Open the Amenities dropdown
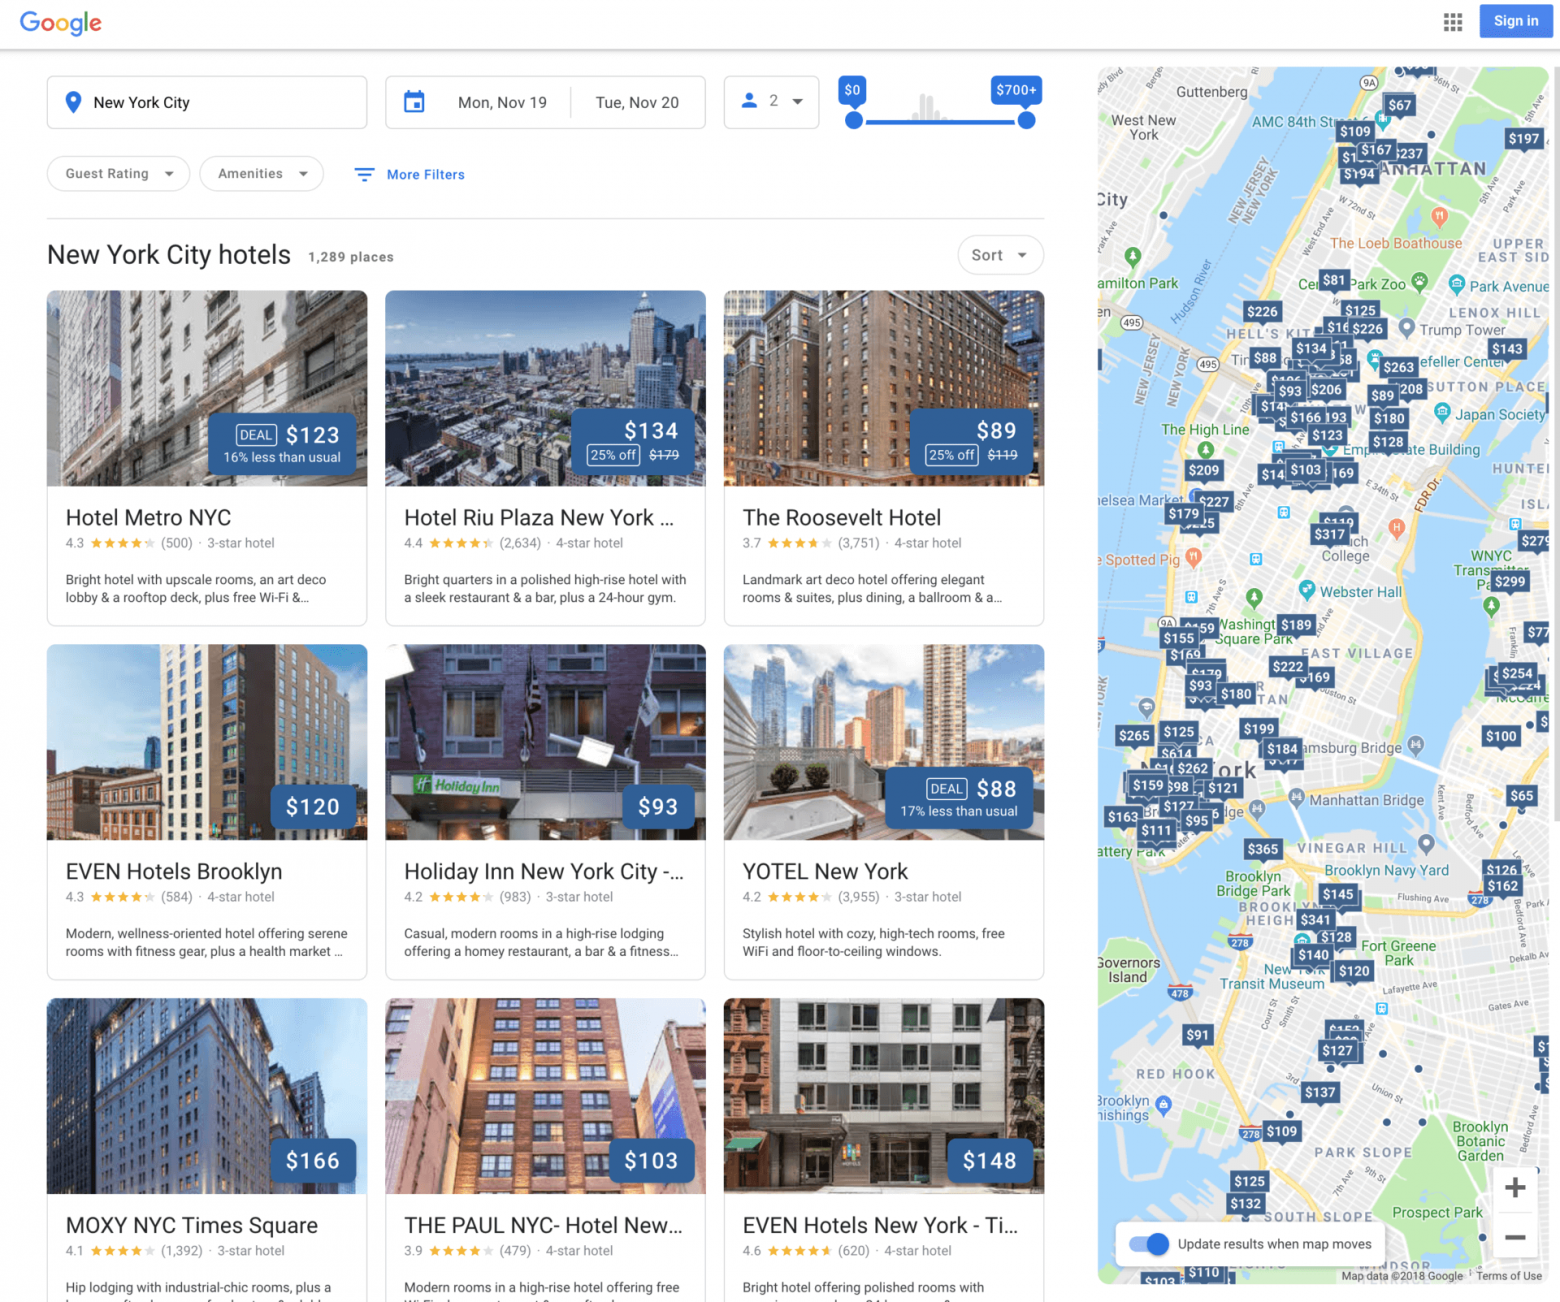Viewport: 1560px width, 1302px height. point(261,174)
